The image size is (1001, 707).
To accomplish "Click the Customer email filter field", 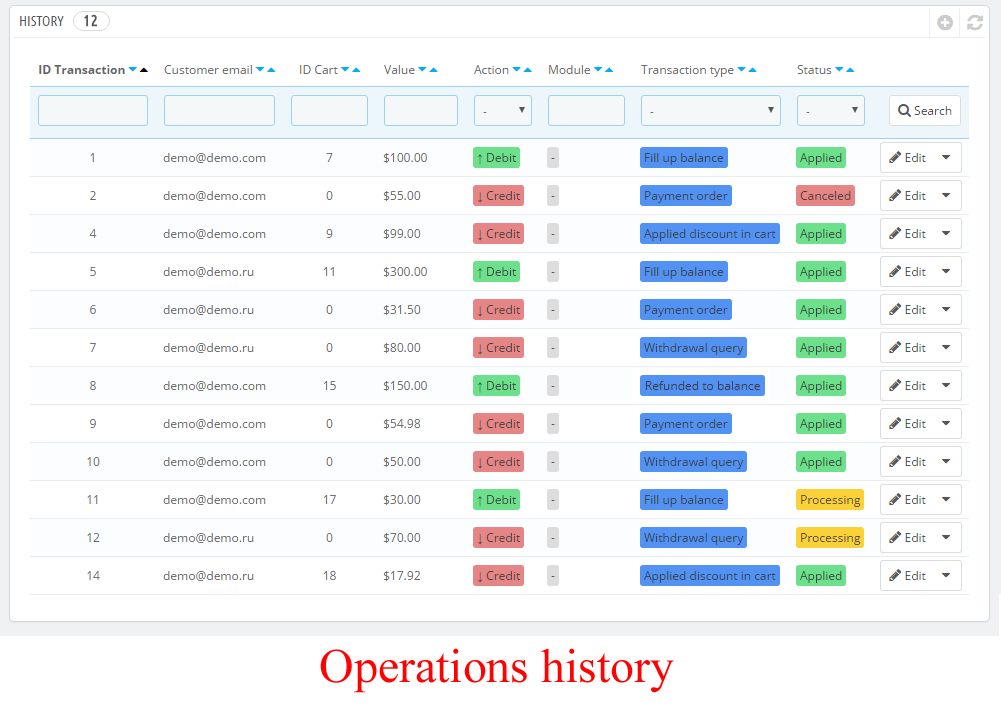I will [219, 110].
